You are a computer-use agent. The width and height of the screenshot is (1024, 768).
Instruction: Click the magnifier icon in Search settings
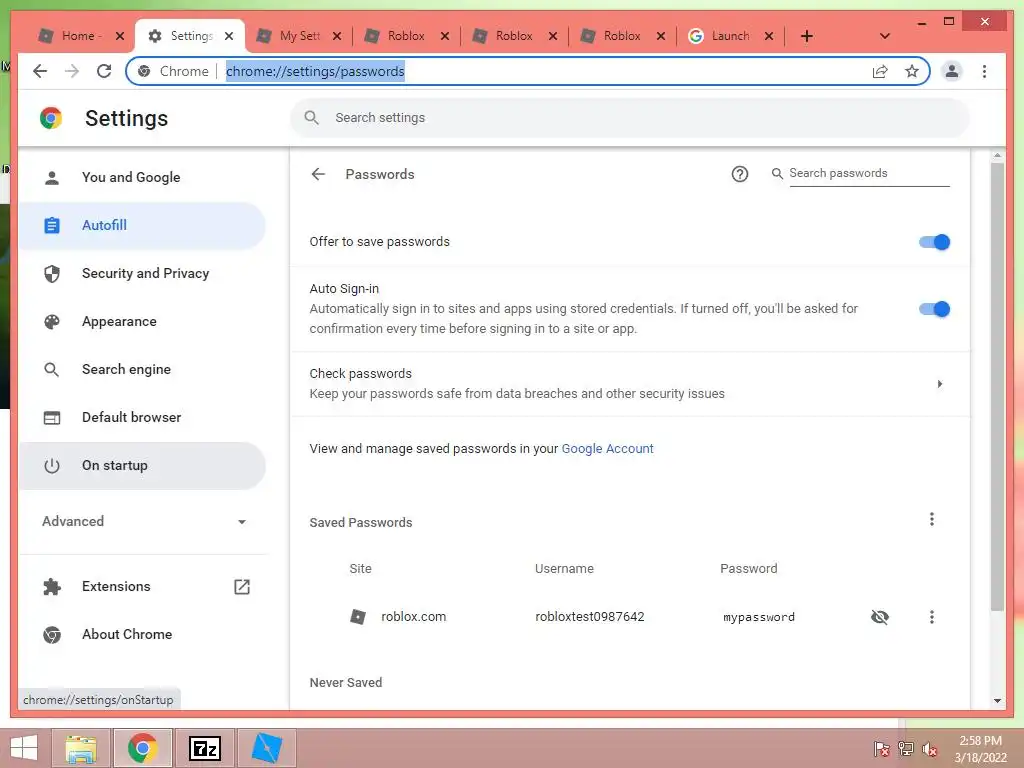point(312,118)
